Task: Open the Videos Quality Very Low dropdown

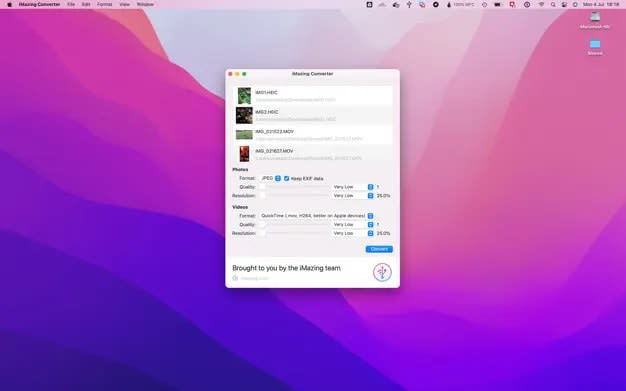Action: (353, 224)
